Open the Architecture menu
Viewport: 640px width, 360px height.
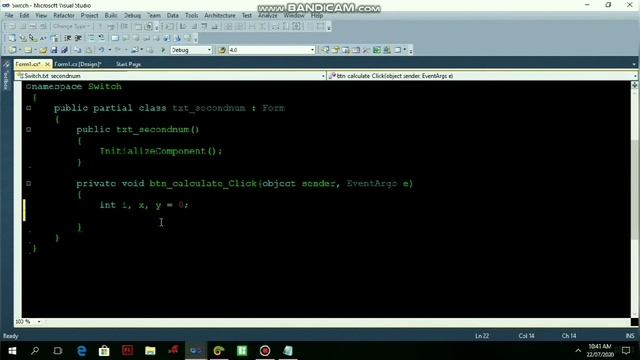tap(220, 16)
